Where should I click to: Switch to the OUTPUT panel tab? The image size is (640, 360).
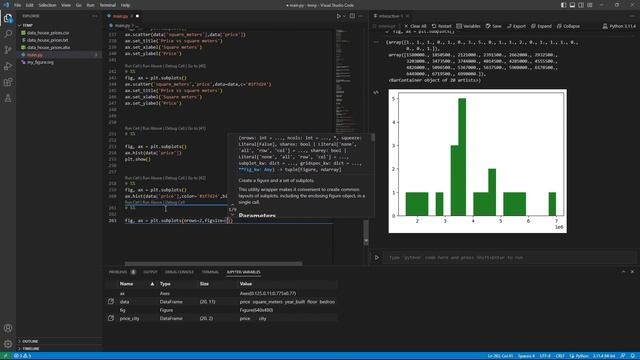150,272
